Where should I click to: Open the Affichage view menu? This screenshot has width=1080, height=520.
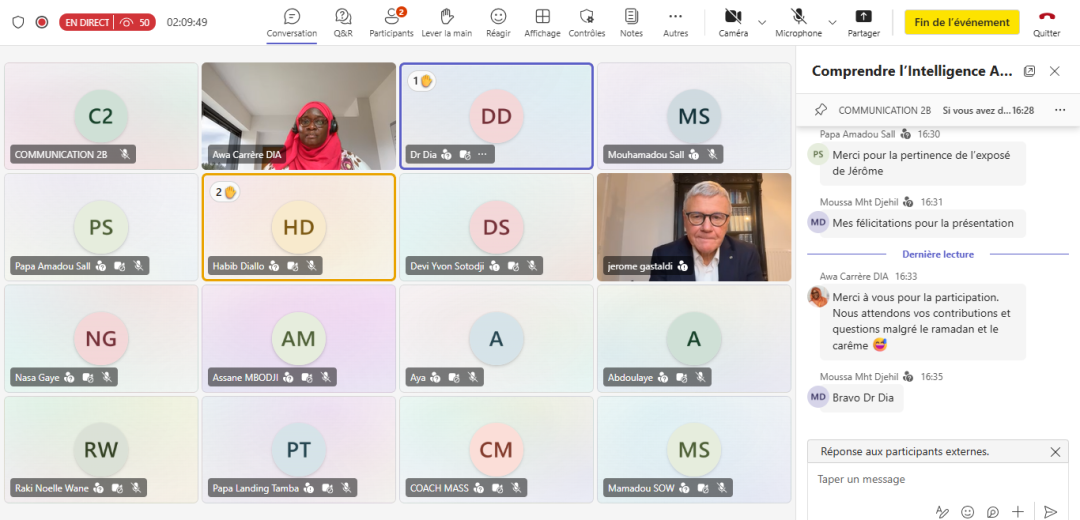coord(542,22)
